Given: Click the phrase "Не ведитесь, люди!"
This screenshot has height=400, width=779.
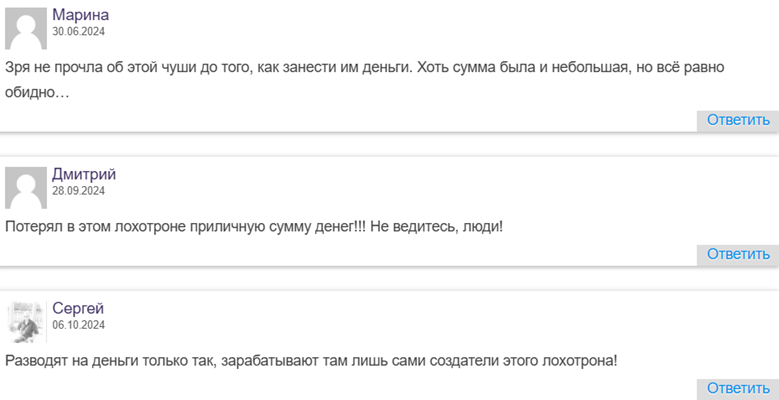Looking at the screenshot, I should click(436, 227).
